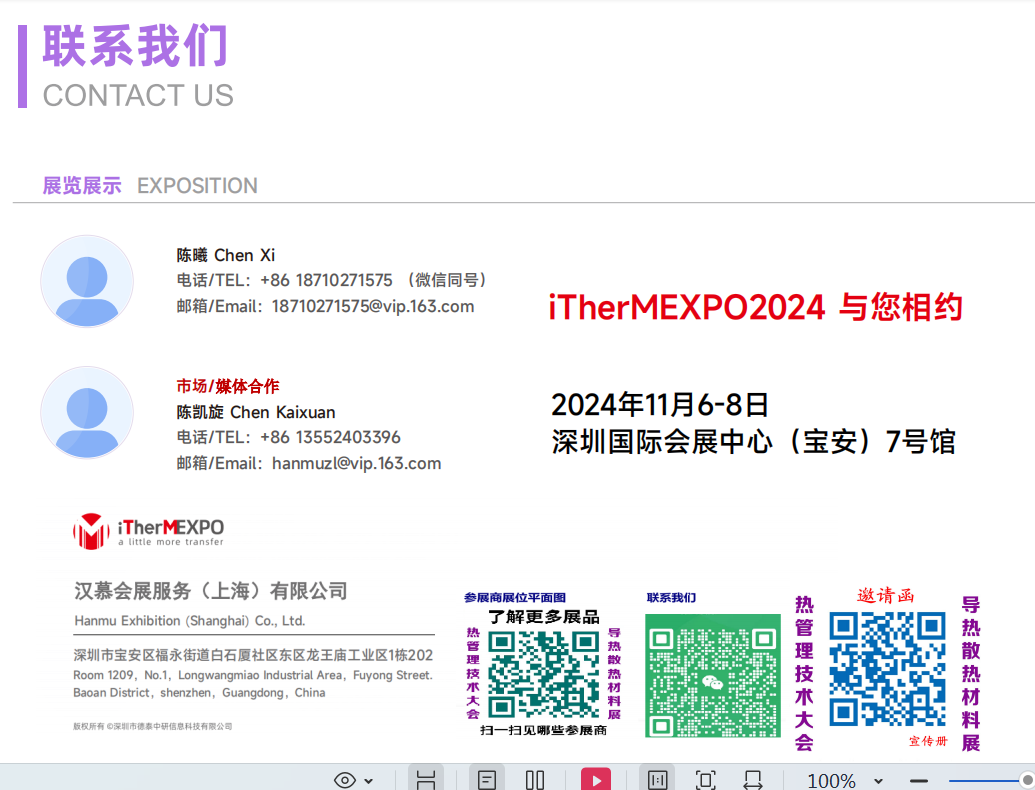The width and height of the screenshot is (1035, 790).
Task: Click phone number +86 18710271575
Action: 326,280
